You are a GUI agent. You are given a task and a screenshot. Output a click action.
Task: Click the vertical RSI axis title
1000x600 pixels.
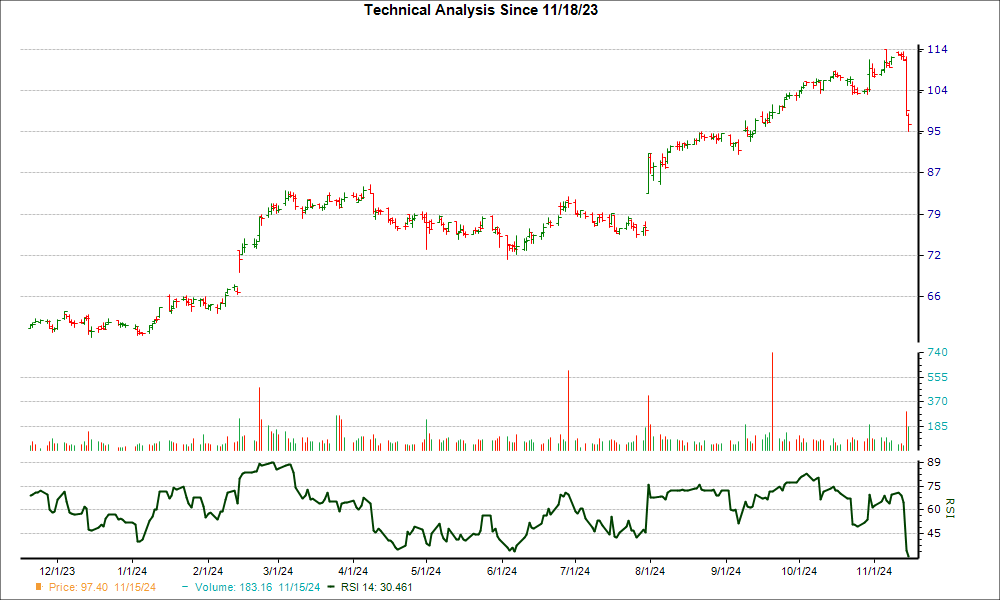coord(950,509)
